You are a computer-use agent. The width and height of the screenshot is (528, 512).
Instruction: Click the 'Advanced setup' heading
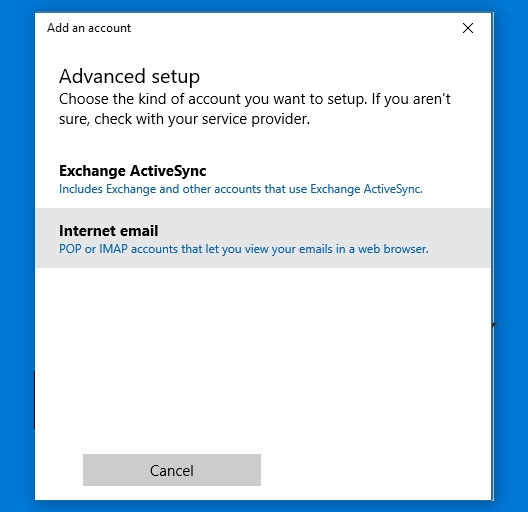[130, 76]
